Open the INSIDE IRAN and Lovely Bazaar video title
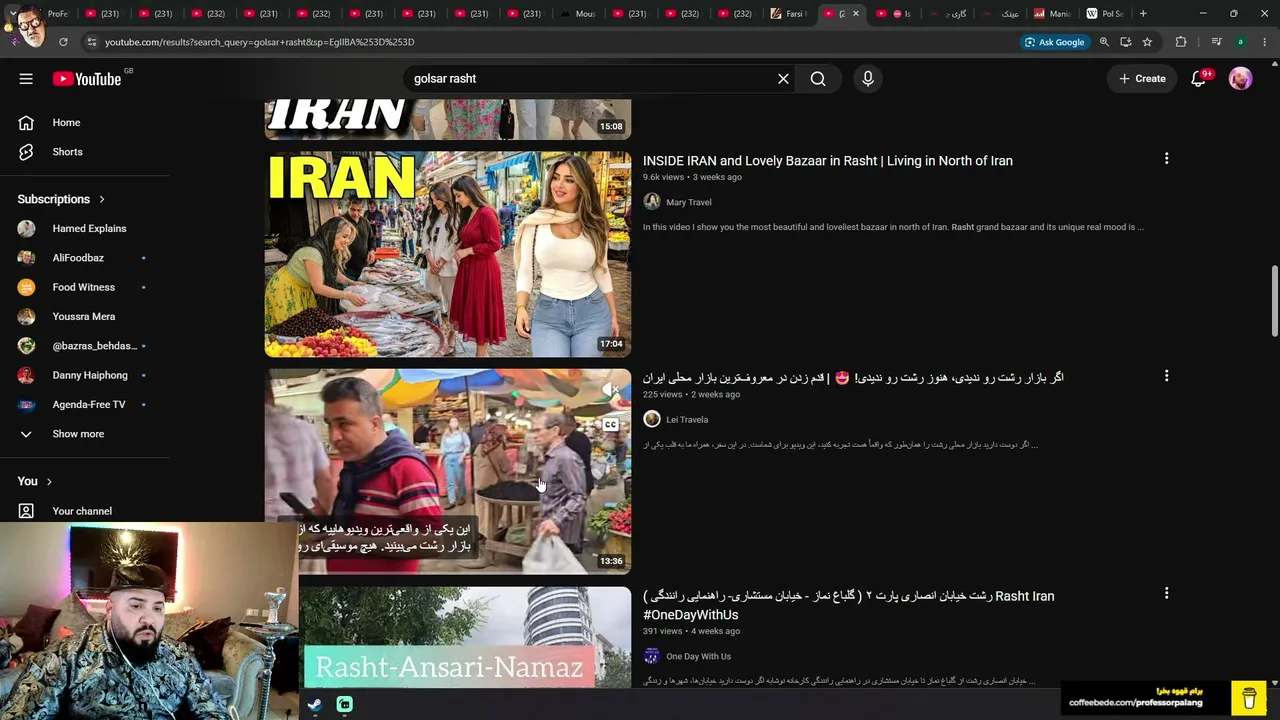This screenshot has height=720, width=1280. point(828,161)
